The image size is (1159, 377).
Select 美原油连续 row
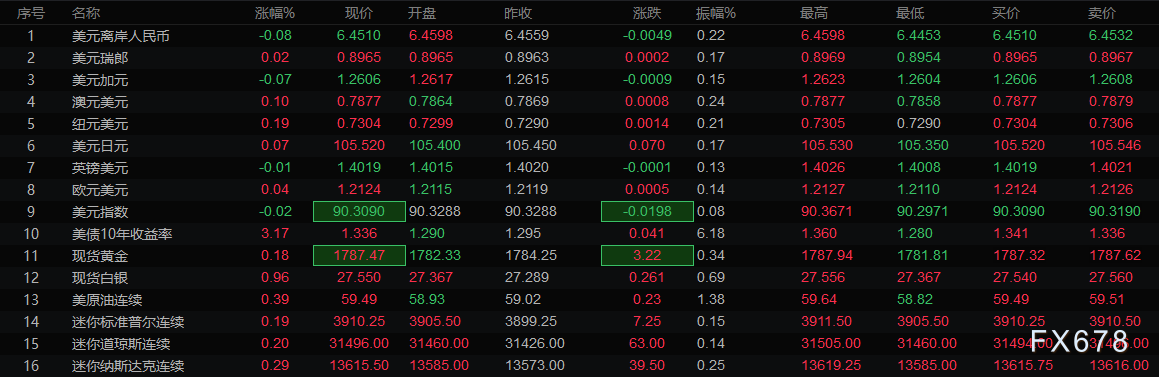click(x=580, y=300)
